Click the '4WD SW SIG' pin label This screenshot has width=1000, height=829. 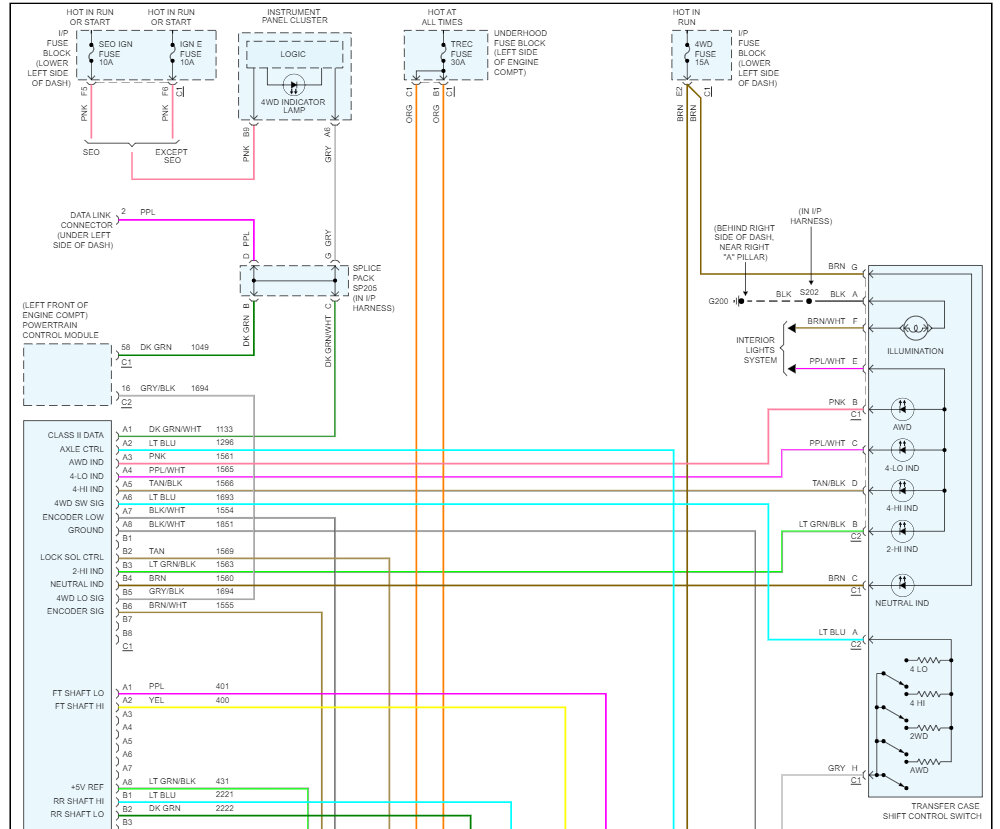[x=79, y=503]
